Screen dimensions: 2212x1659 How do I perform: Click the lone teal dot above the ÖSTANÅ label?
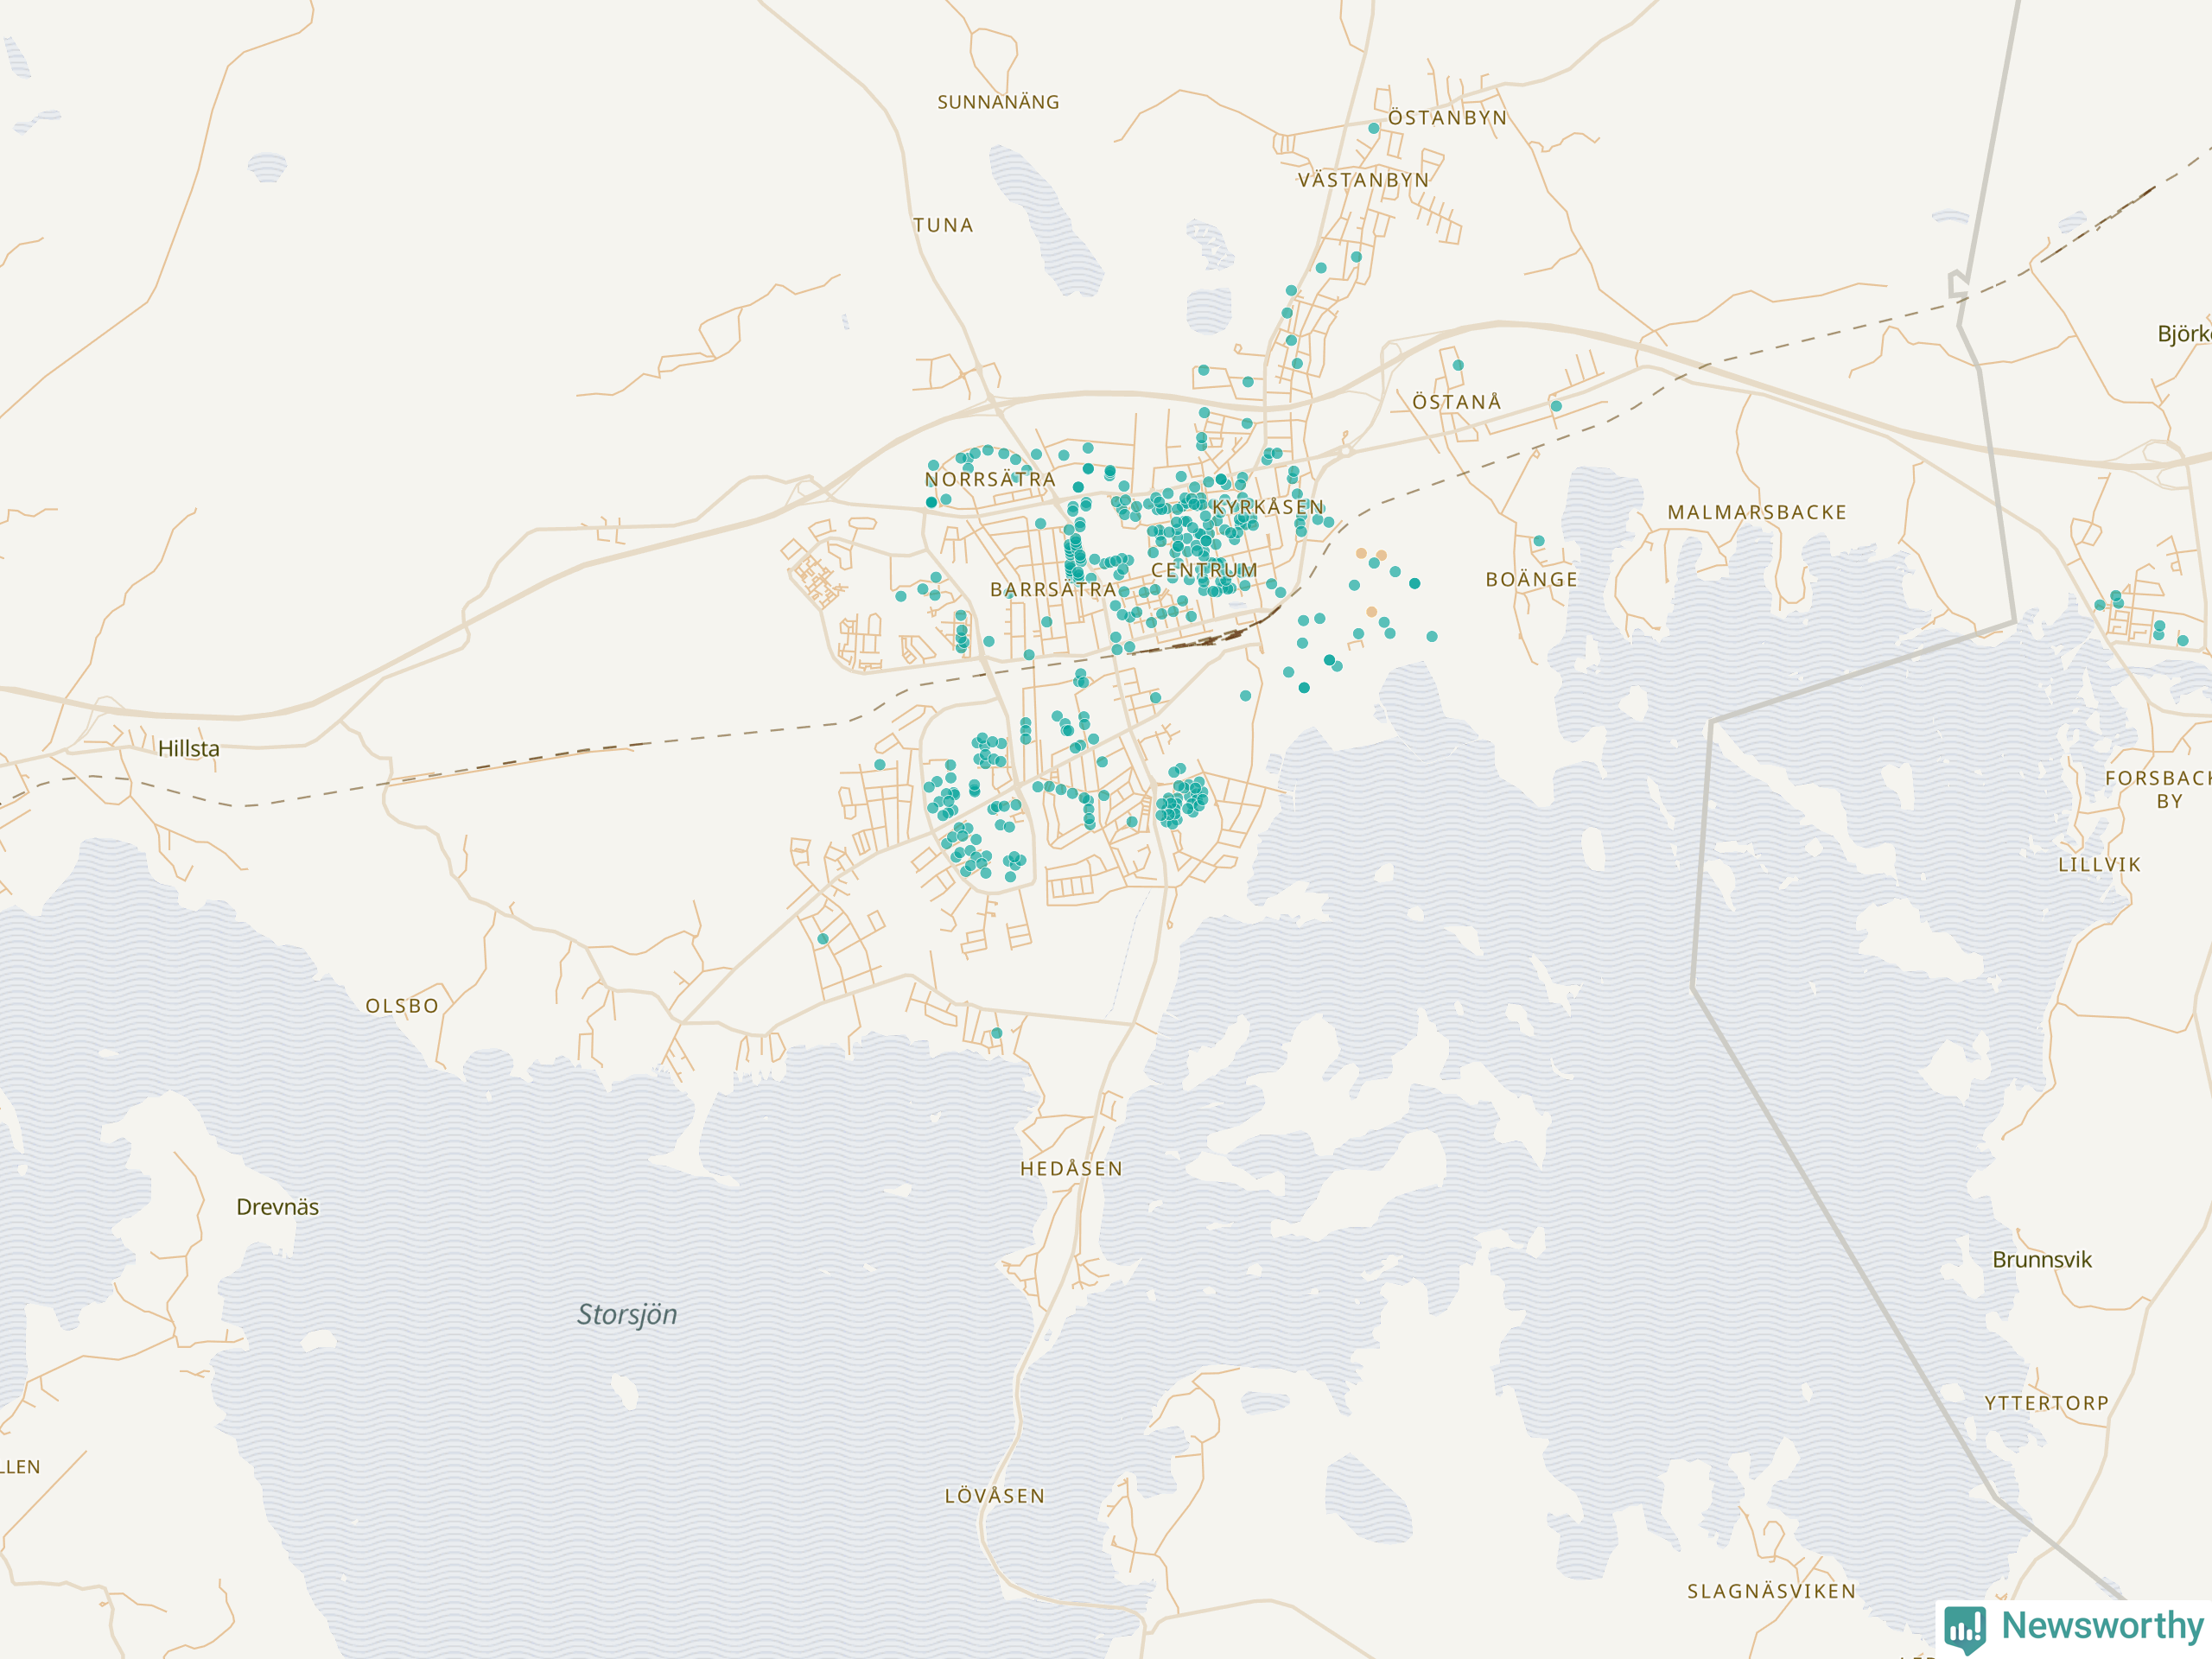1458,365
